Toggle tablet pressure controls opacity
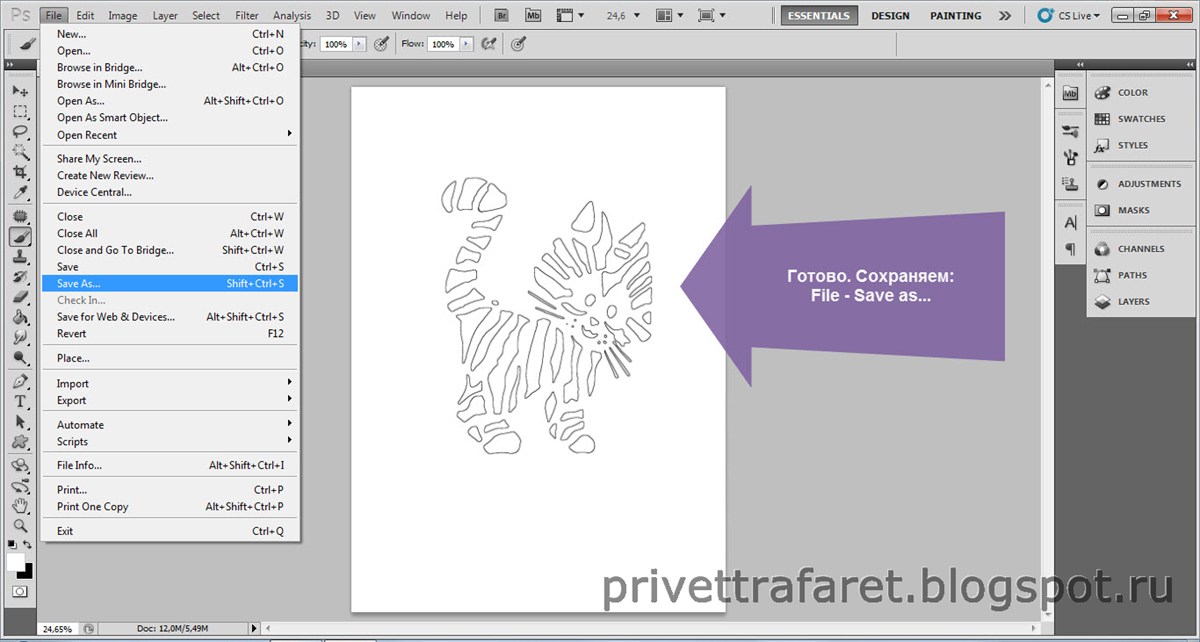 [381, 44]
